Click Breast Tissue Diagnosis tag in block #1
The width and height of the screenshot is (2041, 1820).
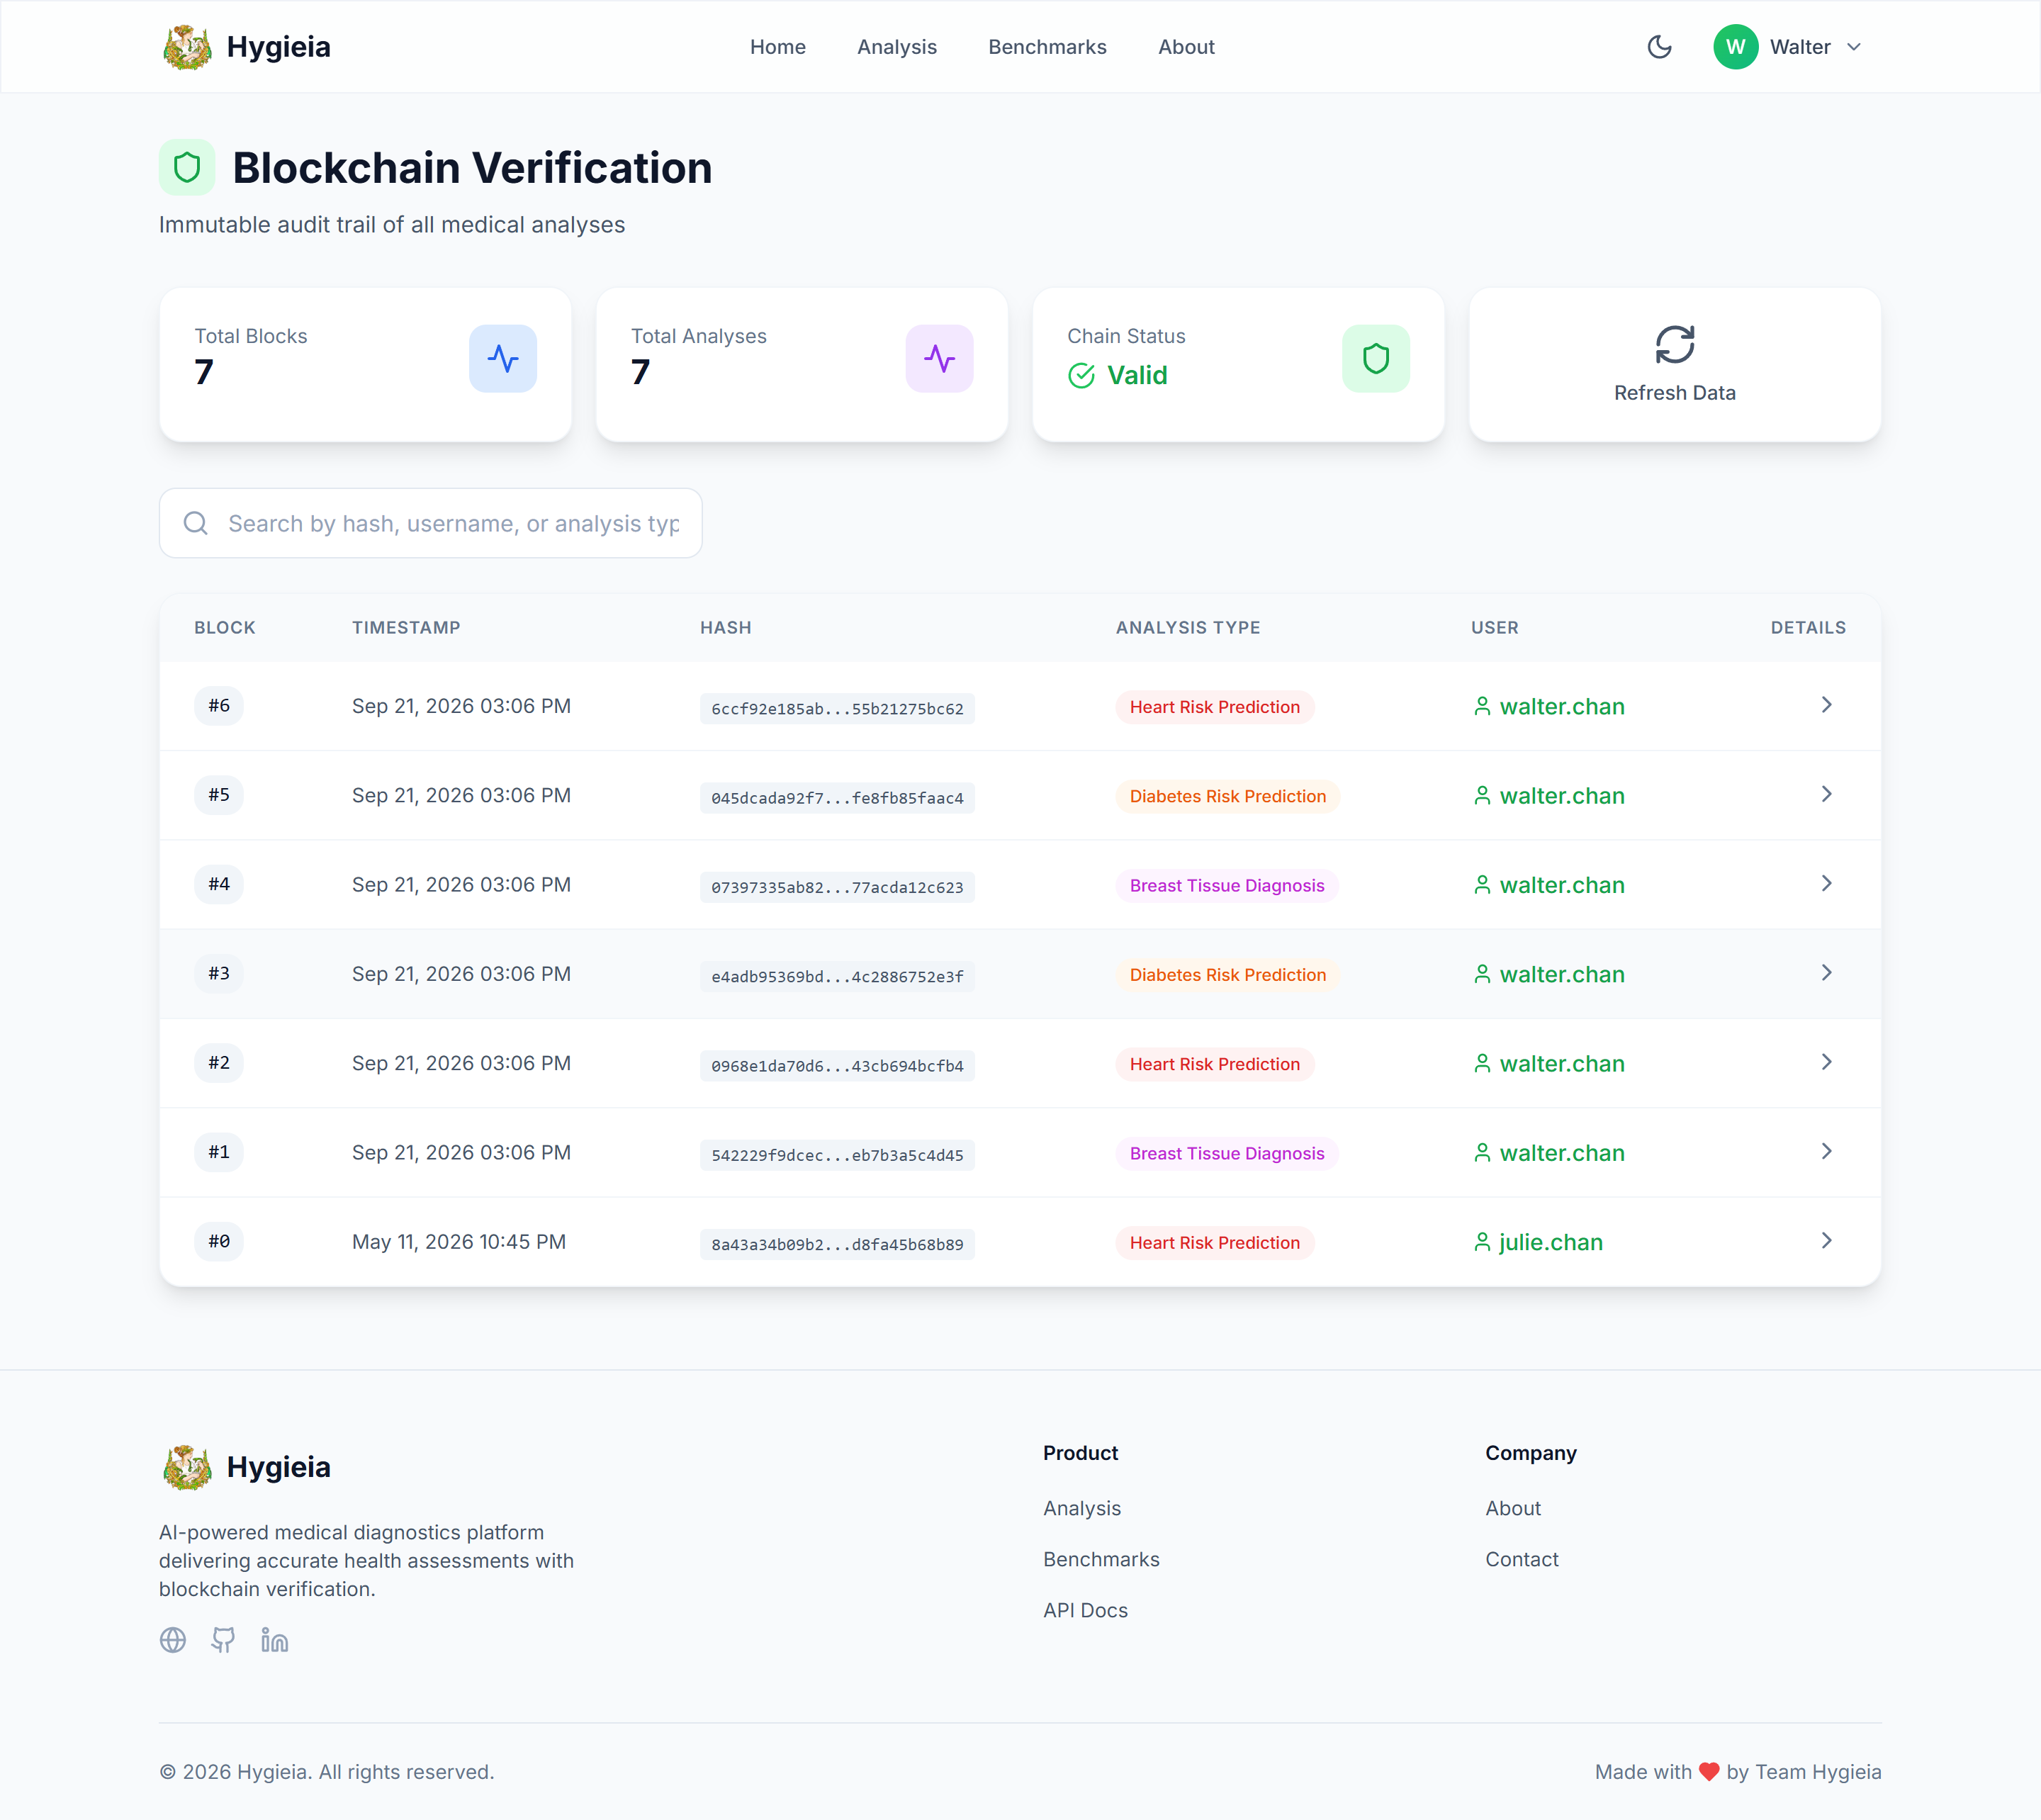coord(1227,1153)
